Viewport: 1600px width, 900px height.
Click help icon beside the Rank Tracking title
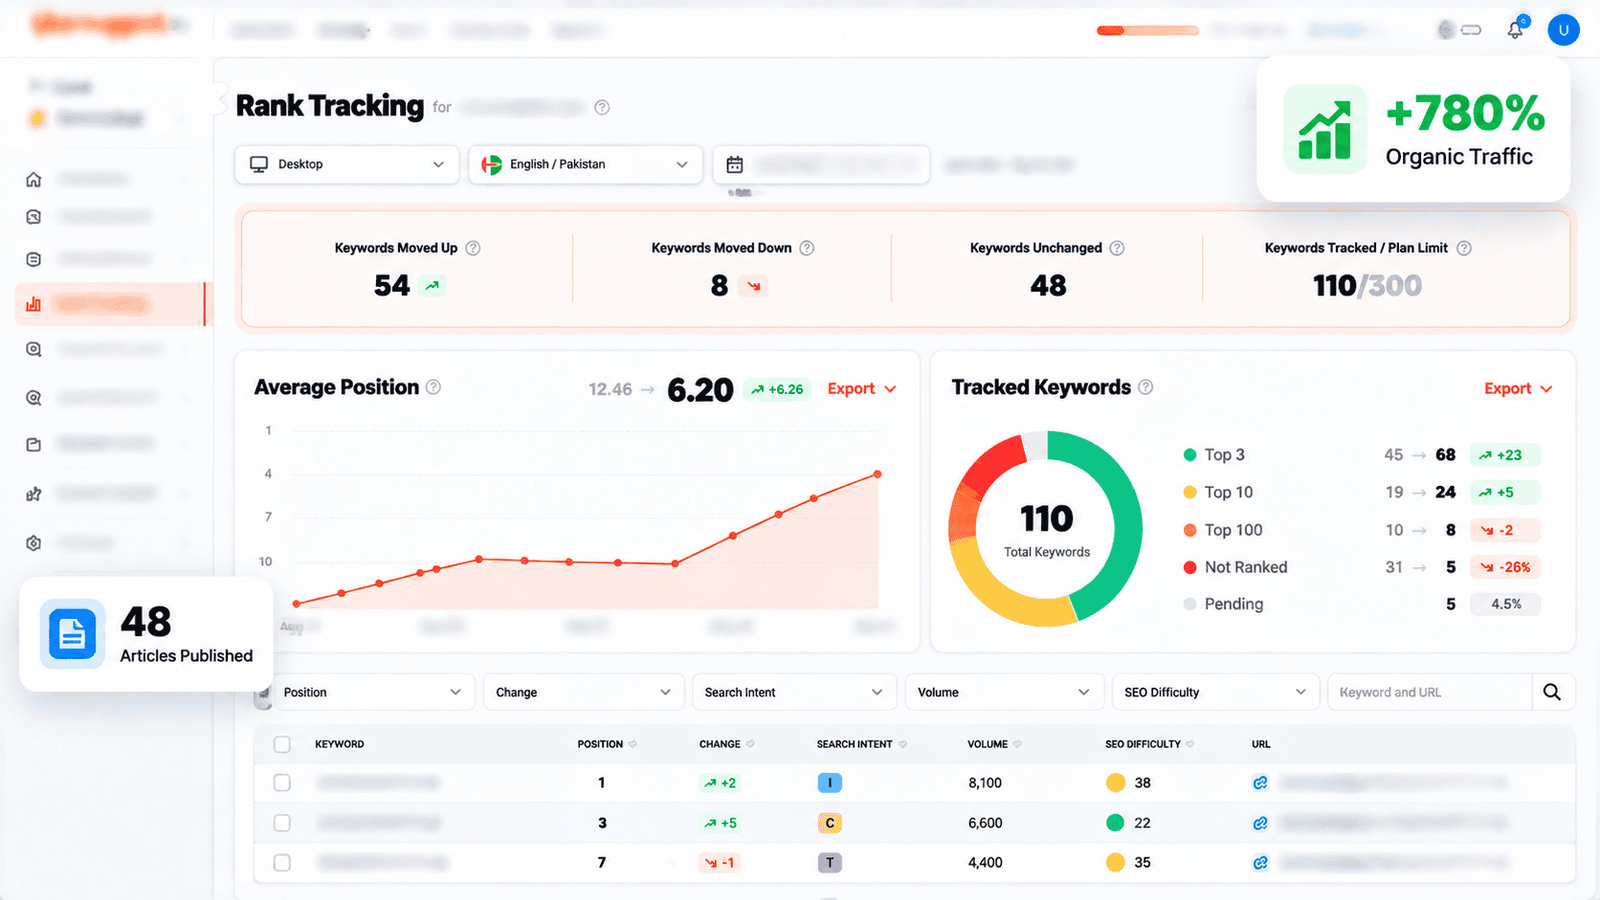(602, 108)
